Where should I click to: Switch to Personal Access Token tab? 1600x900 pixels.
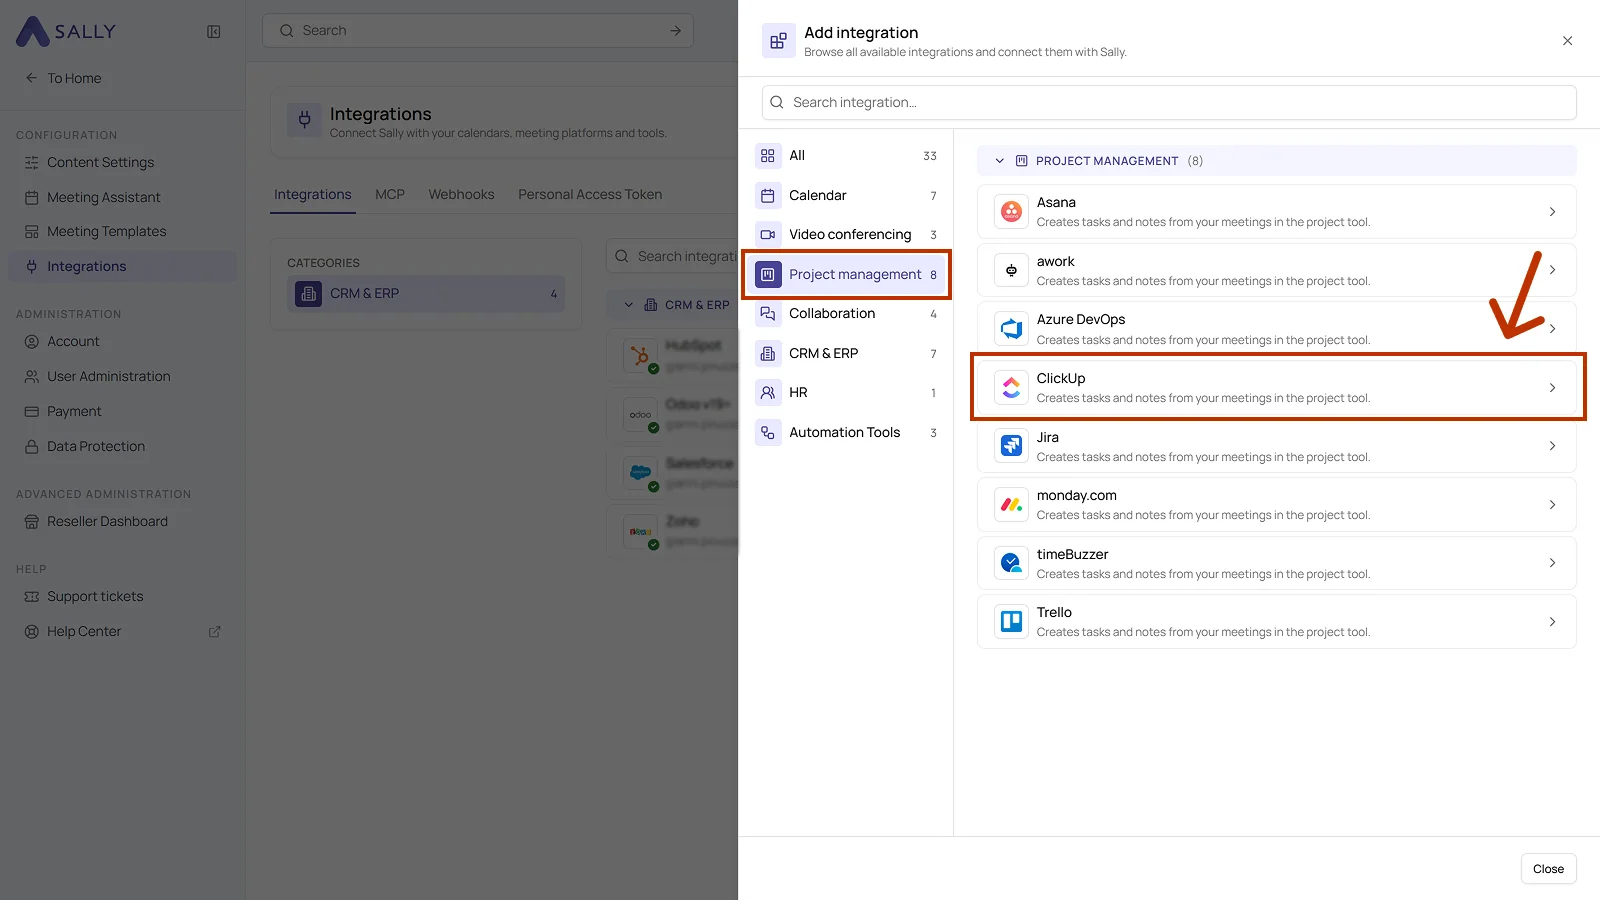coord(590,194)
